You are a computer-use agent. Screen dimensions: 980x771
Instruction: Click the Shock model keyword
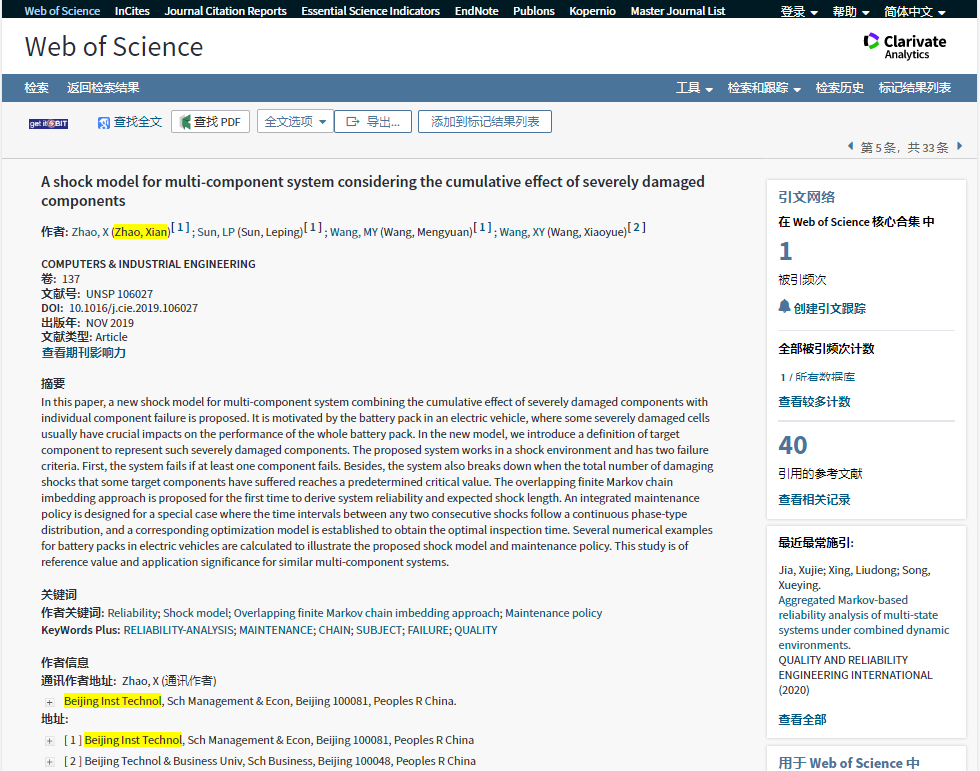[x=196, y=614]
